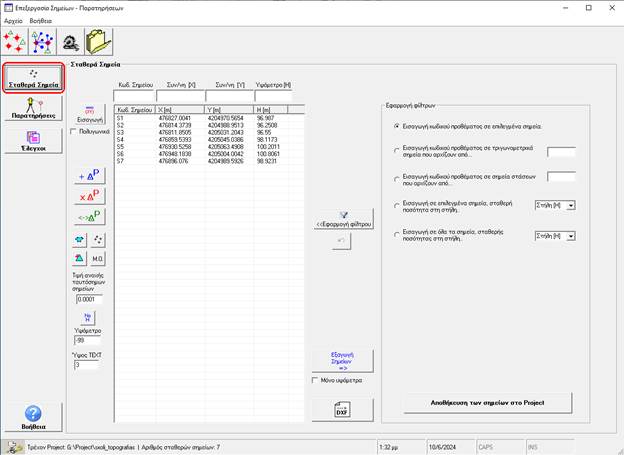Open the Αρχείο menu

click(x=14, y=20)
